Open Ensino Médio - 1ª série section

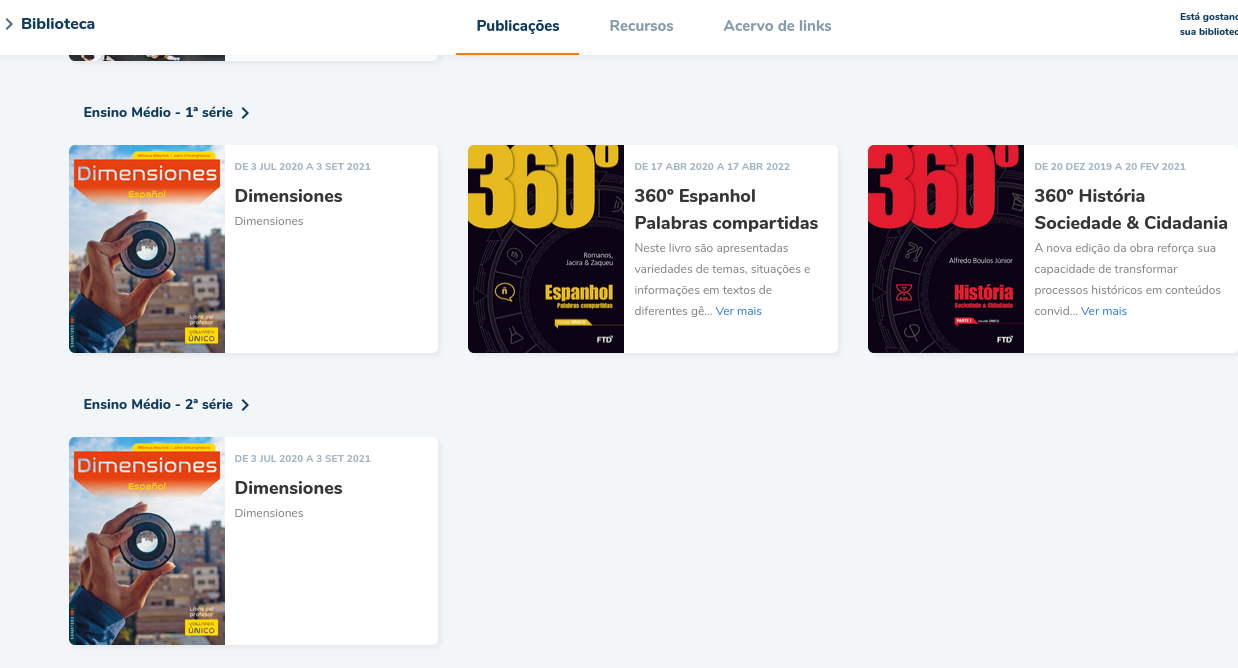click(158, 113)
